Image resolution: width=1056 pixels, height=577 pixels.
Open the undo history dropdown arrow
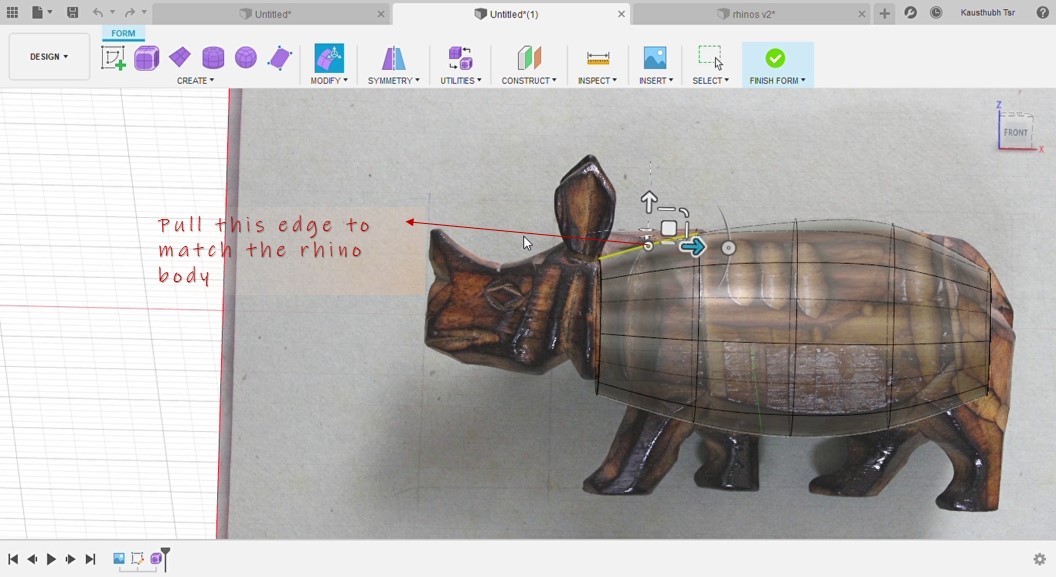click(112, 13)
